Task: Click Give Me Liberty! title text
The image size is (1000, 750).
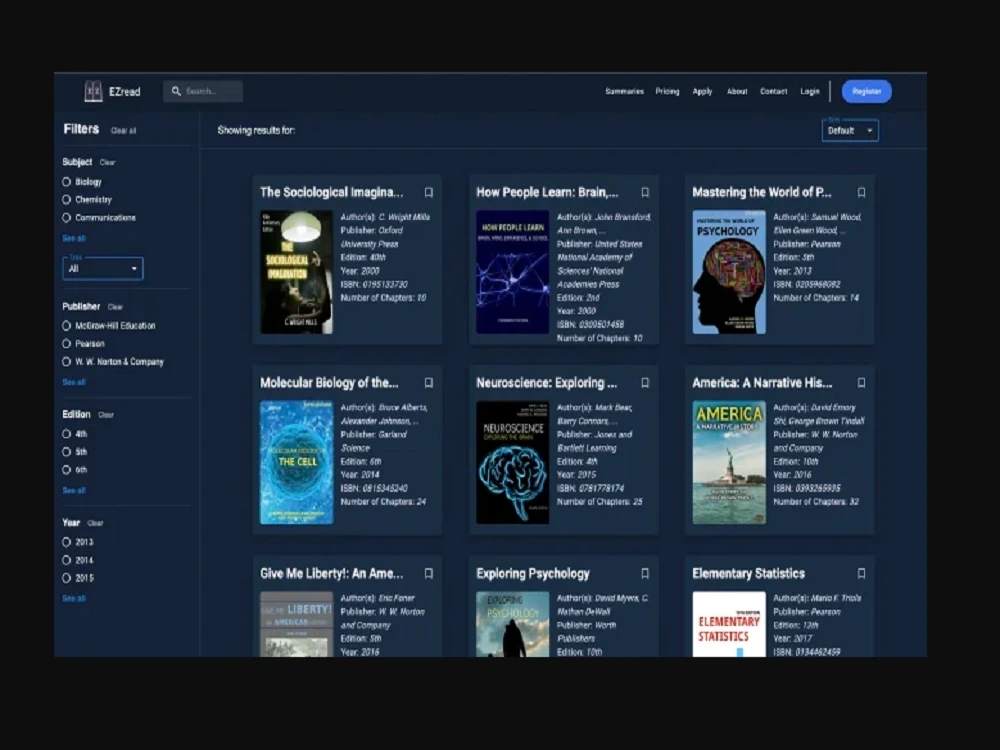Action: [332, 573]
